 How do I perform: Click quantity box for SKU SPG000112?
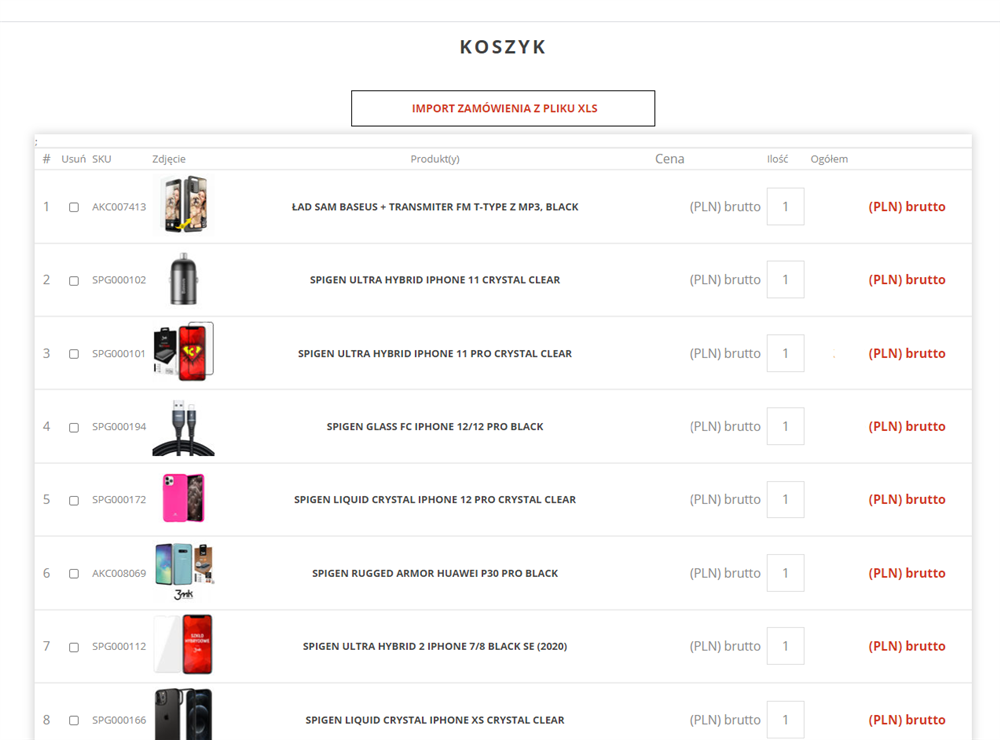(x=785, y=646)
